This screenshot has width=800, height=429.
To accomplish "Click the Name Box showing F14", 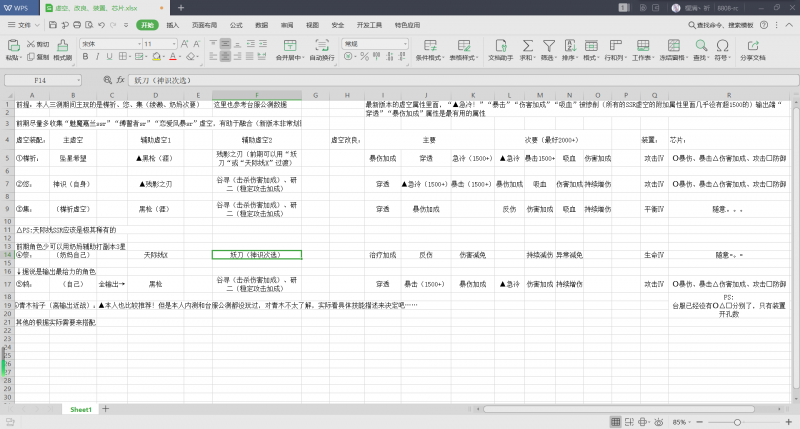I will [41, 80].
